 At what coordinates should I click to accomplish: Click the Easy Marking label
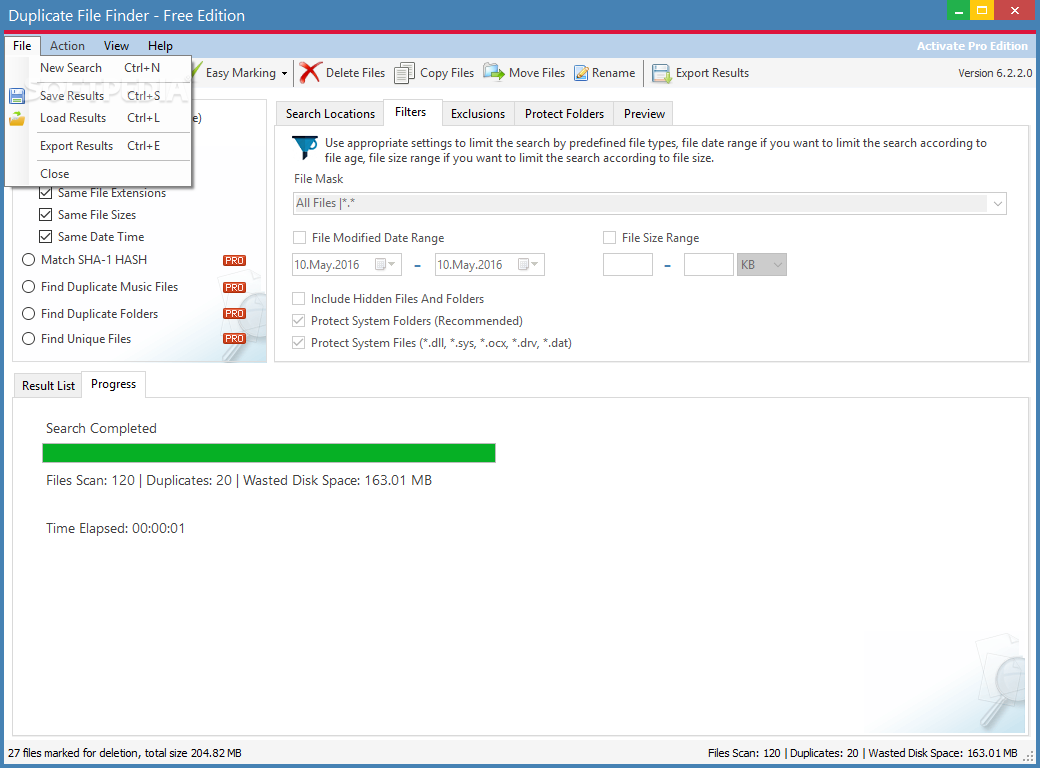coord(241,73)
